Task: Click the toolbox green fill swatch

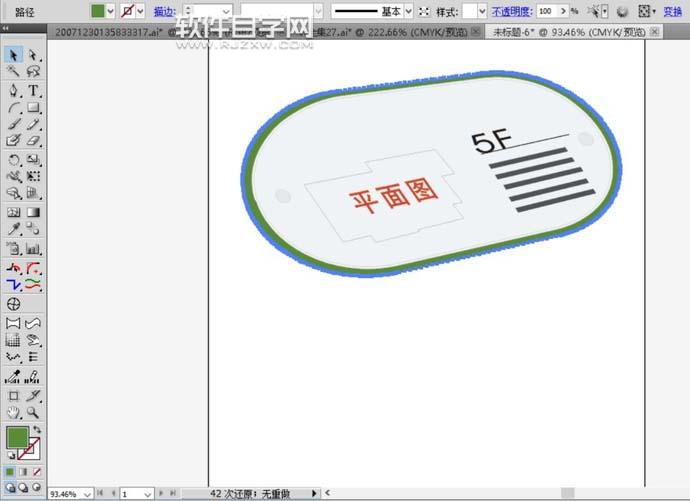Action: pos(18,437)
